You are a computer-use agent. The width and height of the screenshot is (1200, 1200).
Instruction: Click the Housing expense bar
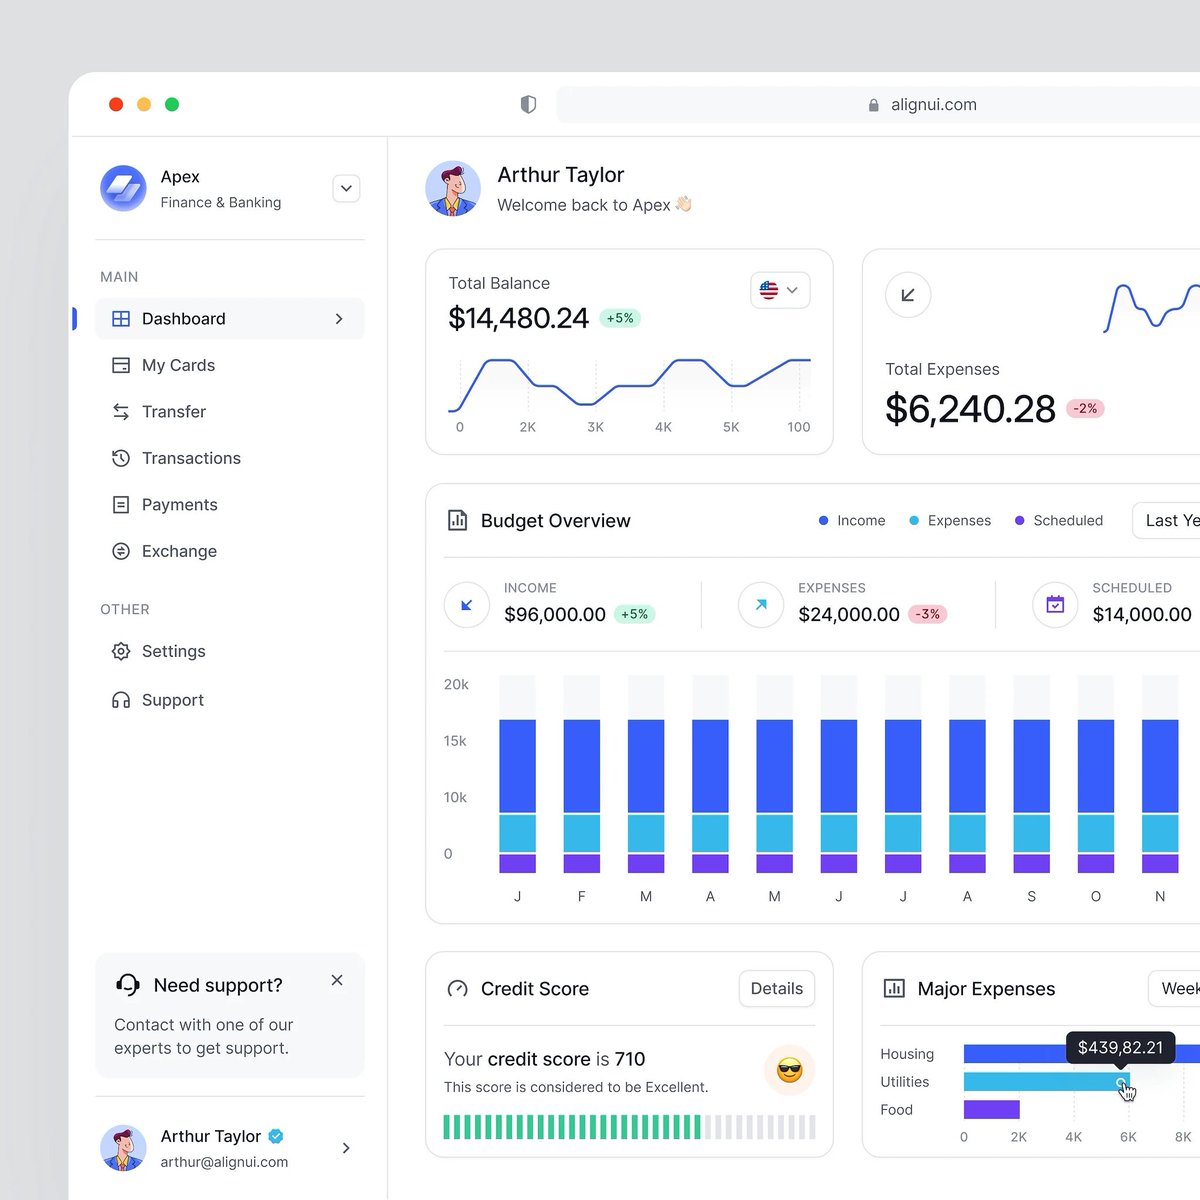pos(1082,1053)
